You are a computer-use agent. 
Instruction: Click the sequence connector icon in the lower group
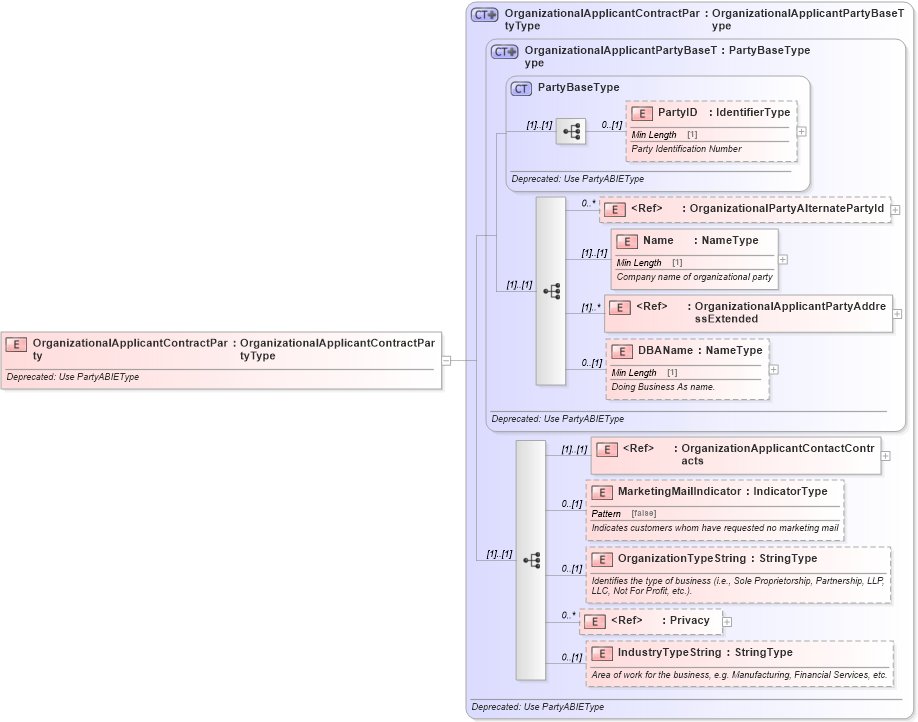(x=531, y=560)
